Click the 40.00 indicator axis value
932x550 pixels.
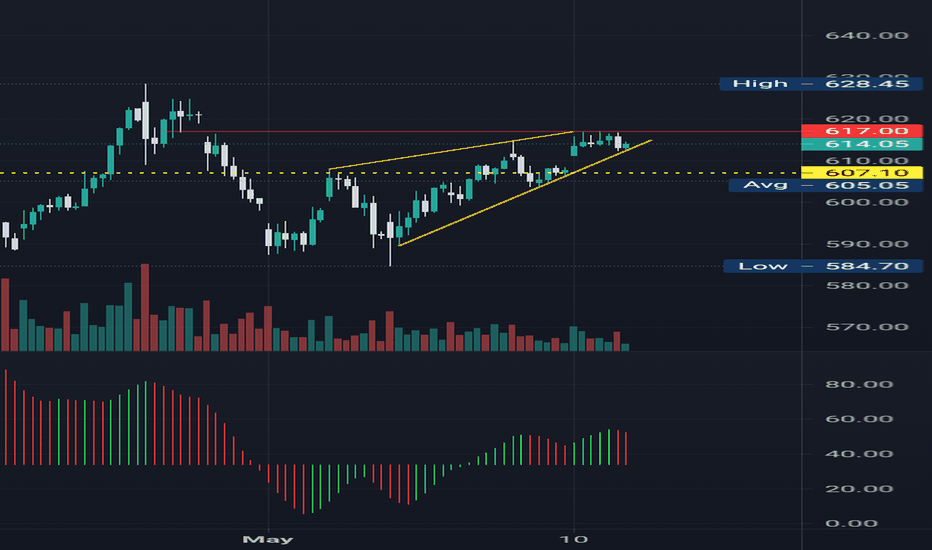(x=859, y=454)
